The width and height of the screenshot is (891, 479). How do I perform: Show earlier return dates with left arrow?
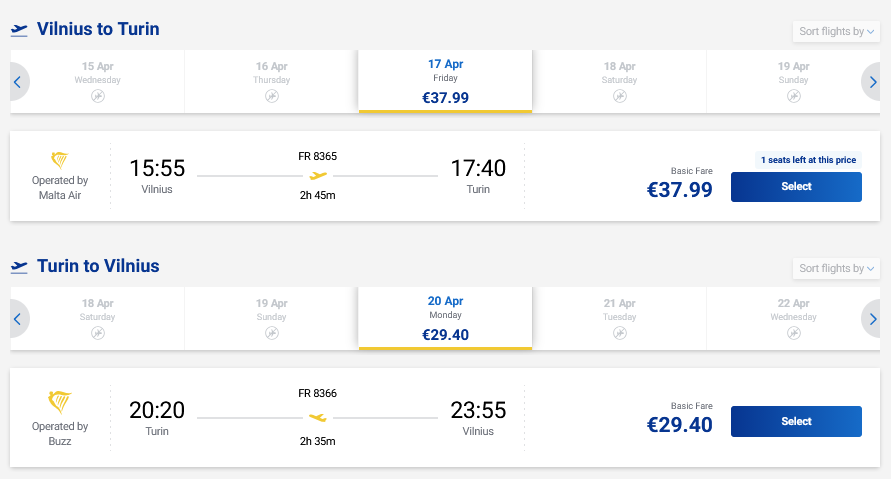click(18, 319)
